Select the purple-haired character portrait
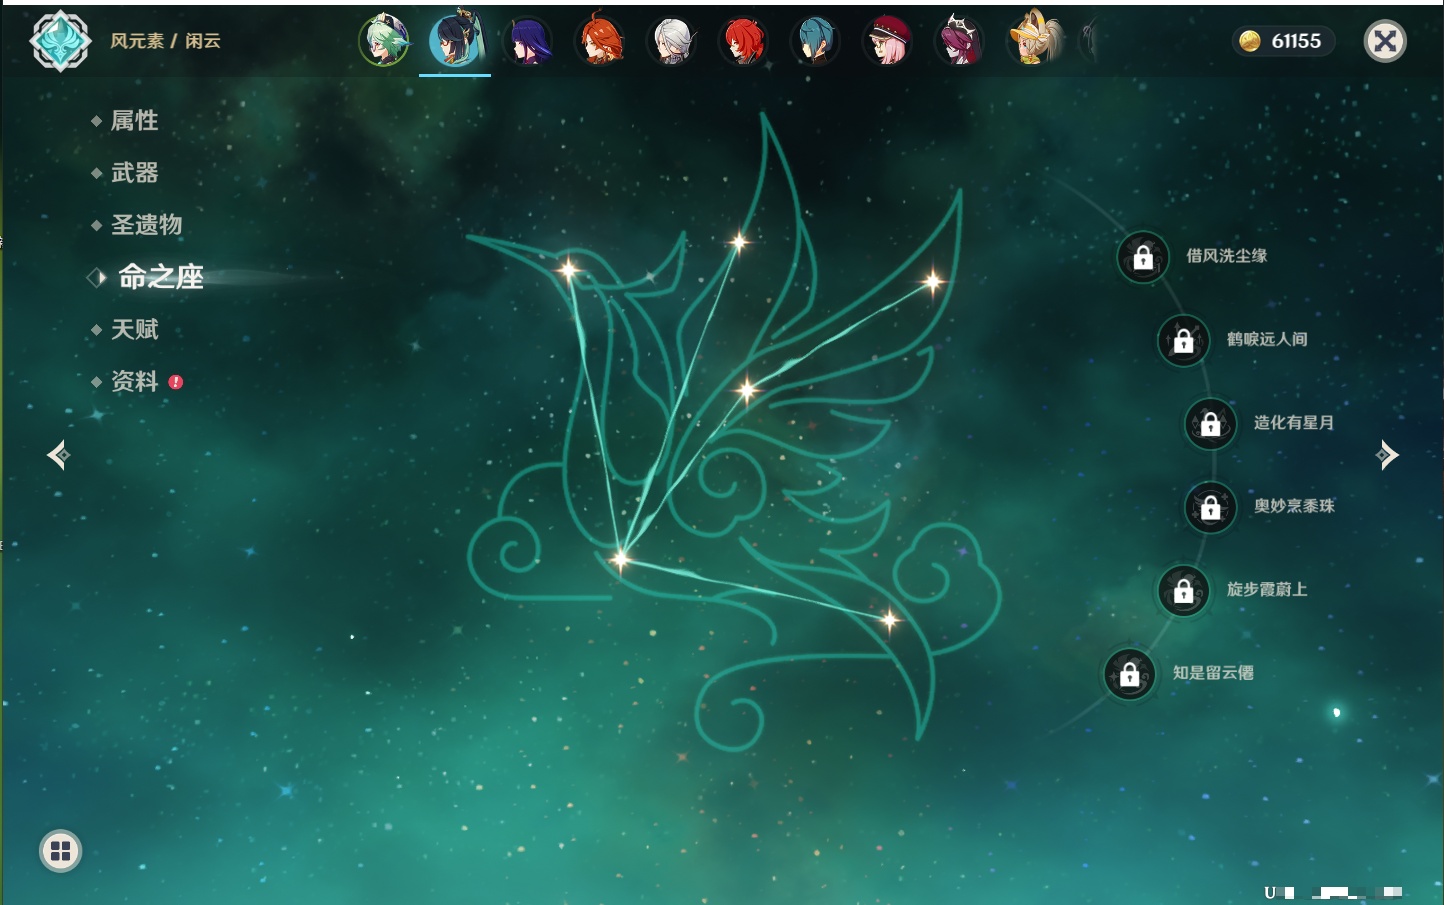This screenshot has width=1444, height=905. [528, 41]
